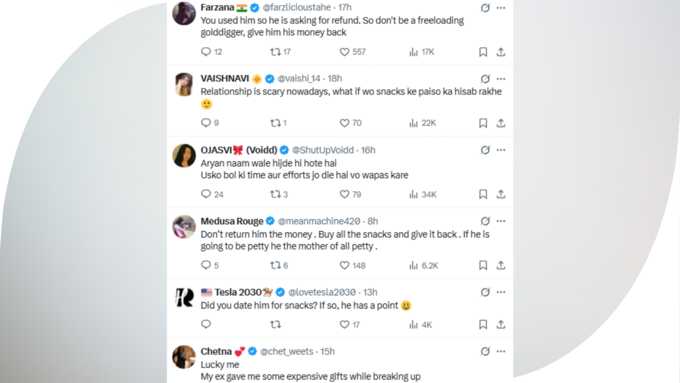Open @ShutUpVoidd profile handle link
Screen dimensions: 680x383
pos(323,150)
